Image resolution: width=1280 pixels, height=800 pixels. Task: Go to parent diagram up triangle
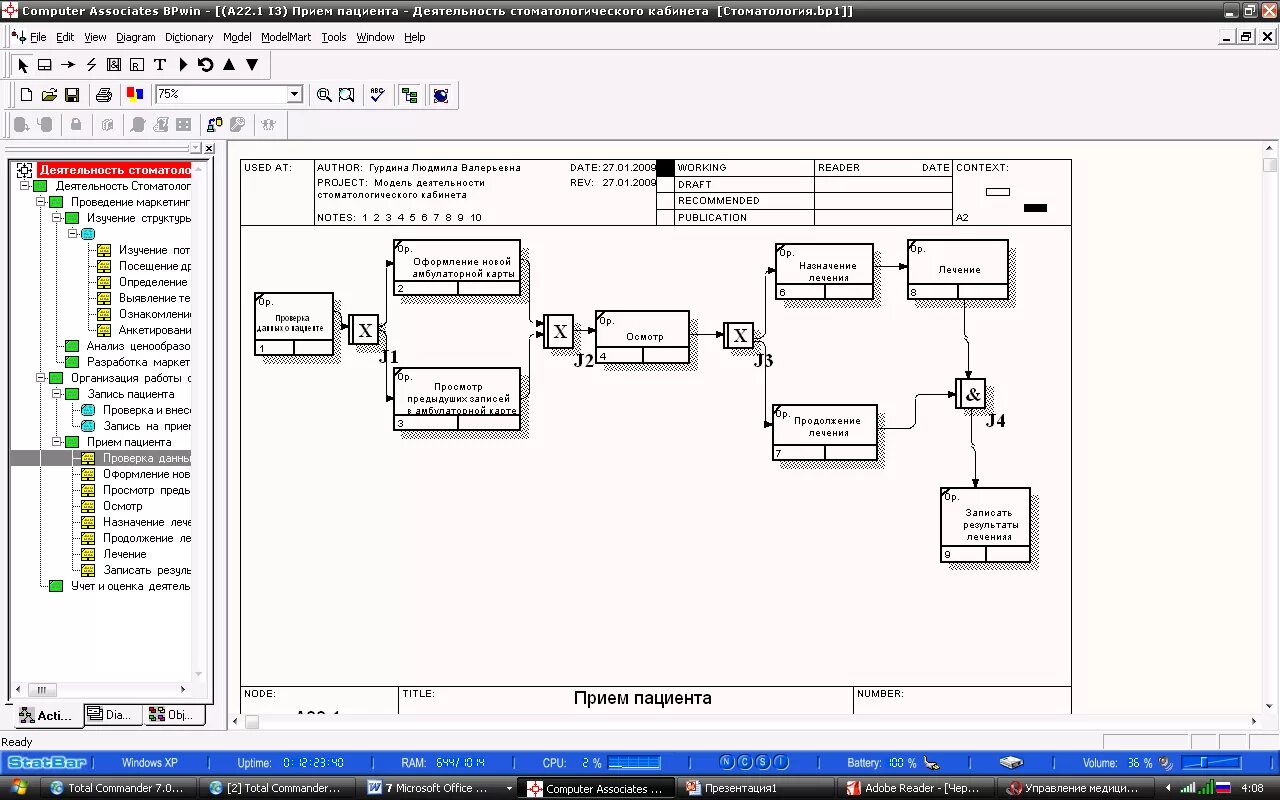[x=229, y=64]
